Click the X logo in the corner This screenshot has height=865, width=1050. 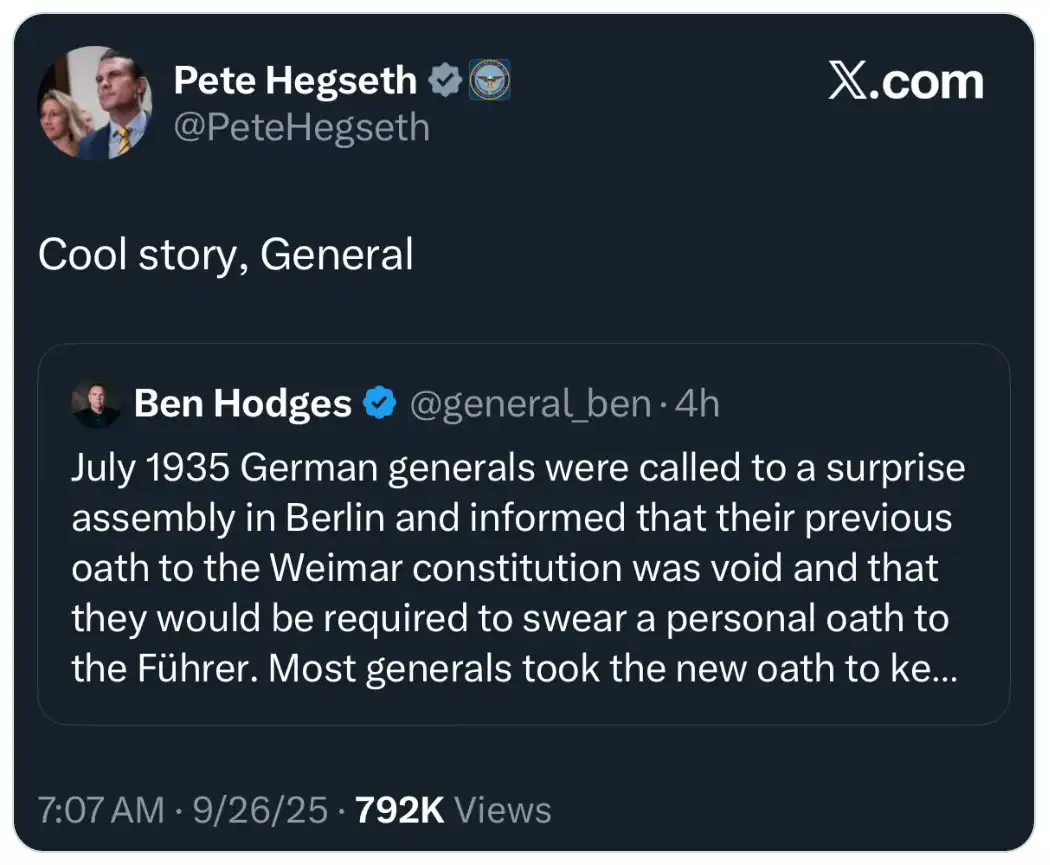coord(850,81)
